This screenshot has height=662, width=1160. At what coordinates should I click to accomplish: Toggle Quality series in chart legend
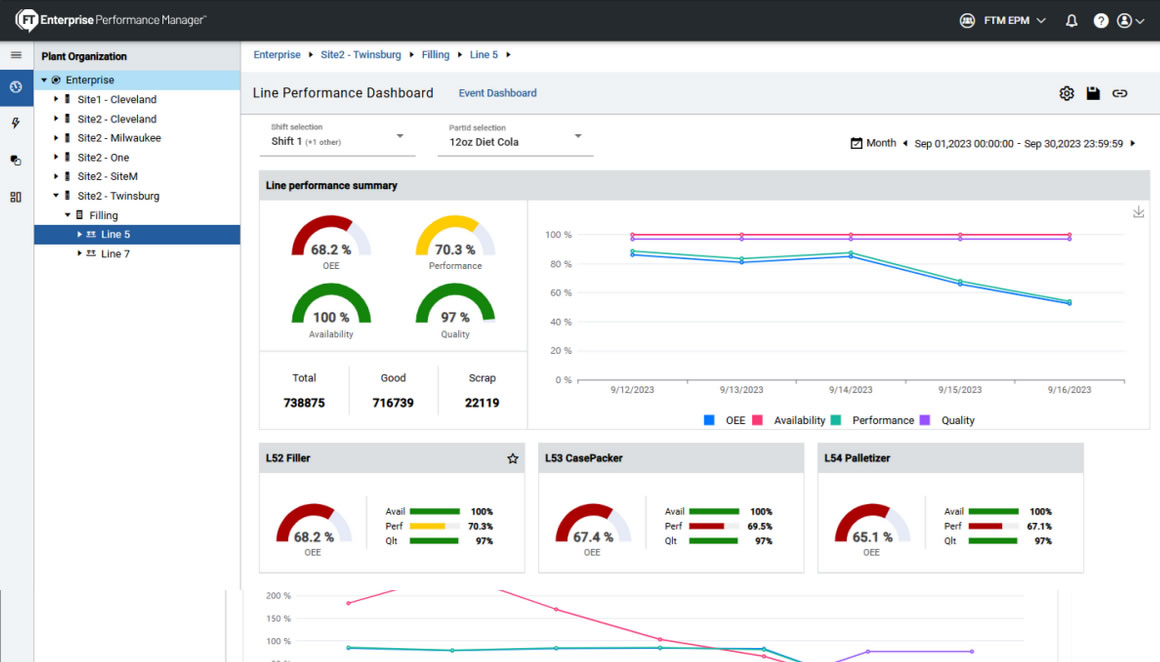947,421
